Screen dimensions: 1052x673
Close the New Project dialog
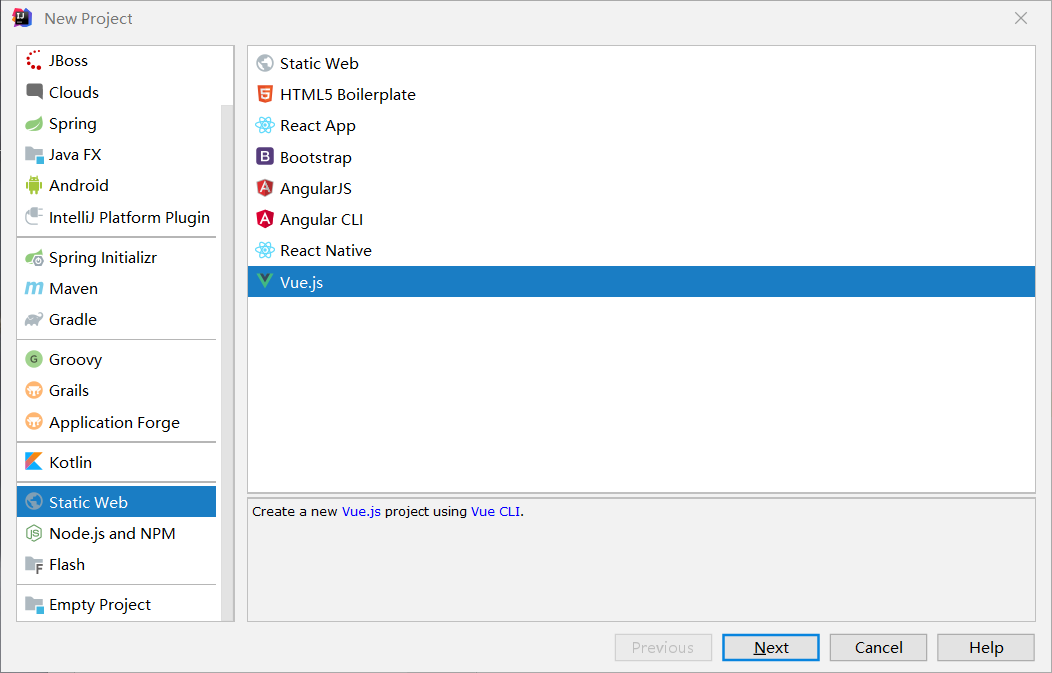pos(1020,18)
